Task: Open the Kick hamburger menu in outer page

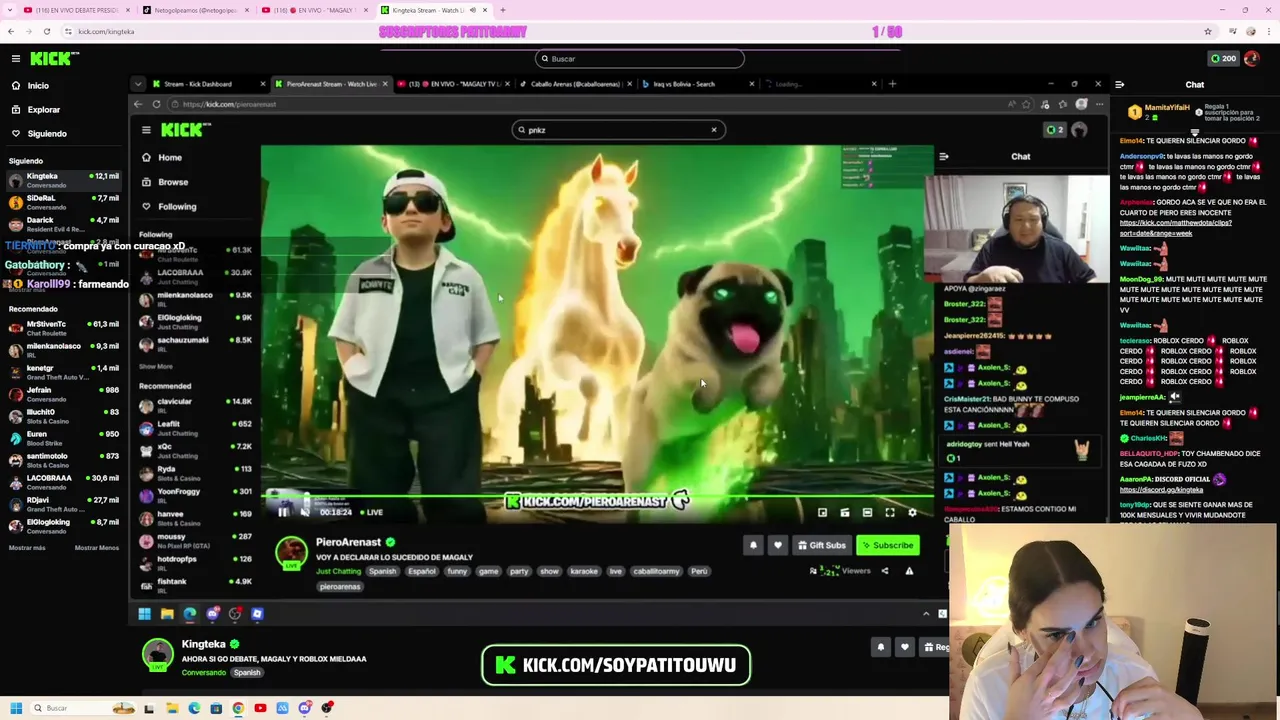Action: (16, 59)
